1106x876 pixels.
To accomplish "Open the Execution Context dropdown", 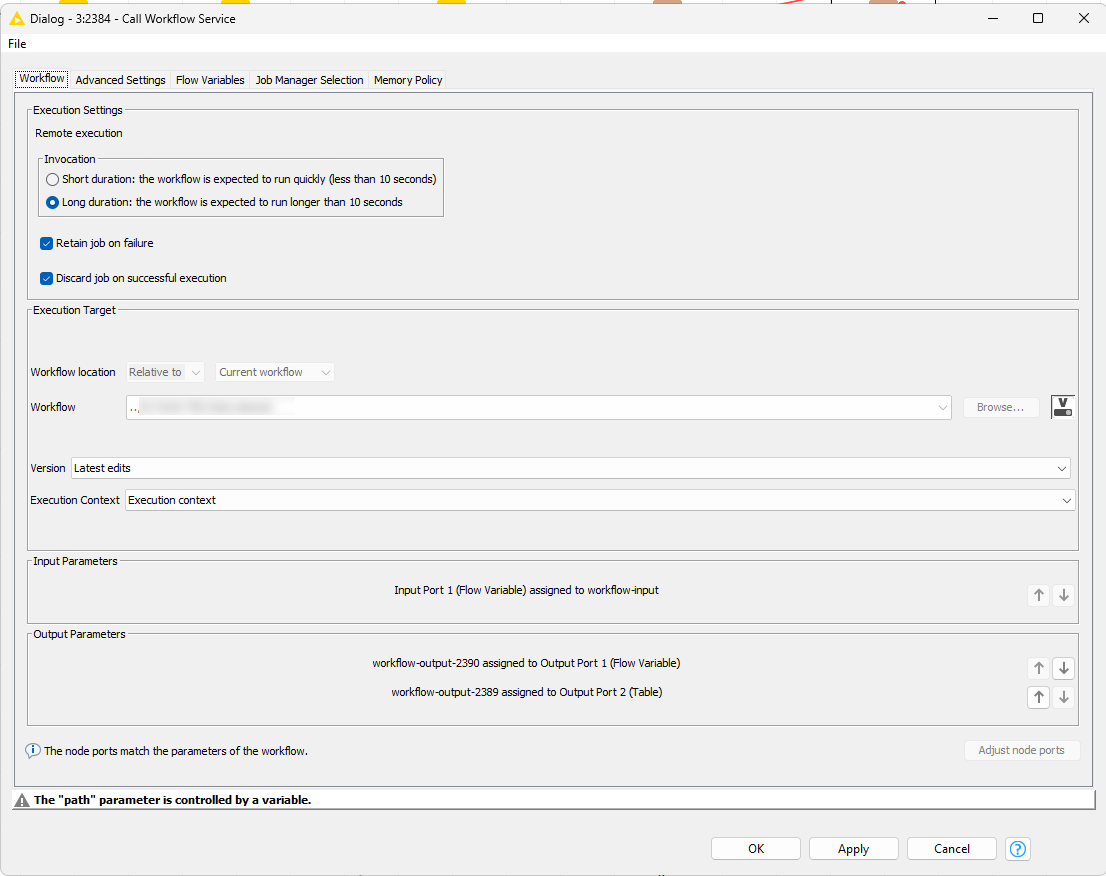I will [1066, 500].
